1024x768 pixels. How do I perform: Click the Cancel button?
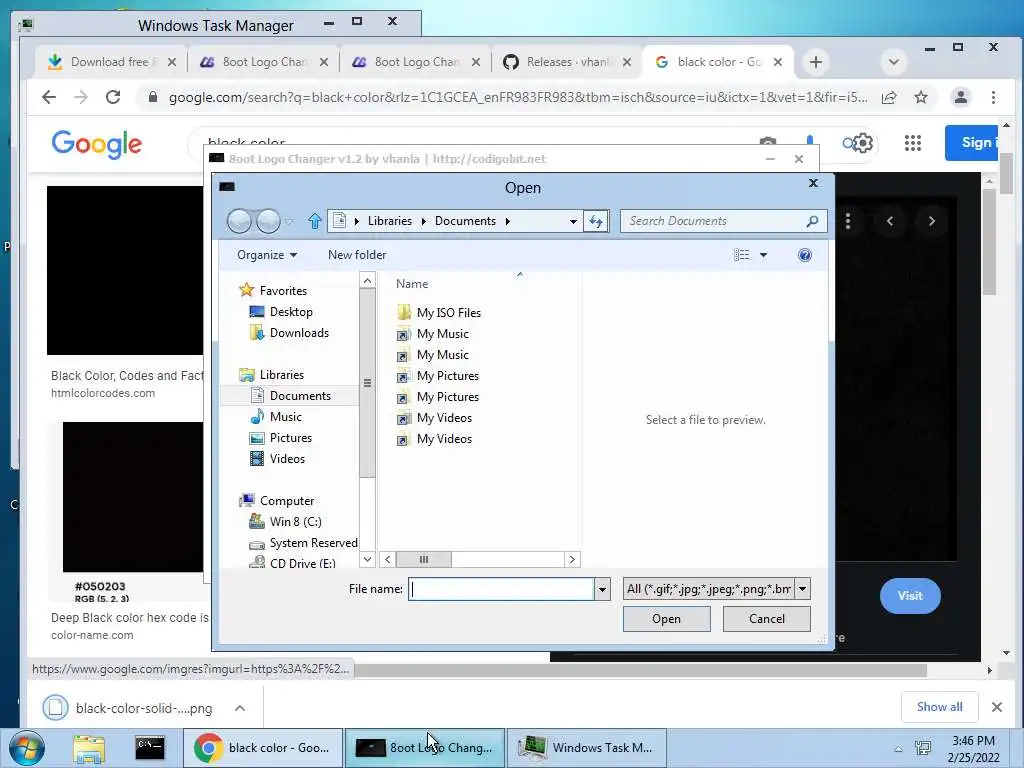click(767, 618)
